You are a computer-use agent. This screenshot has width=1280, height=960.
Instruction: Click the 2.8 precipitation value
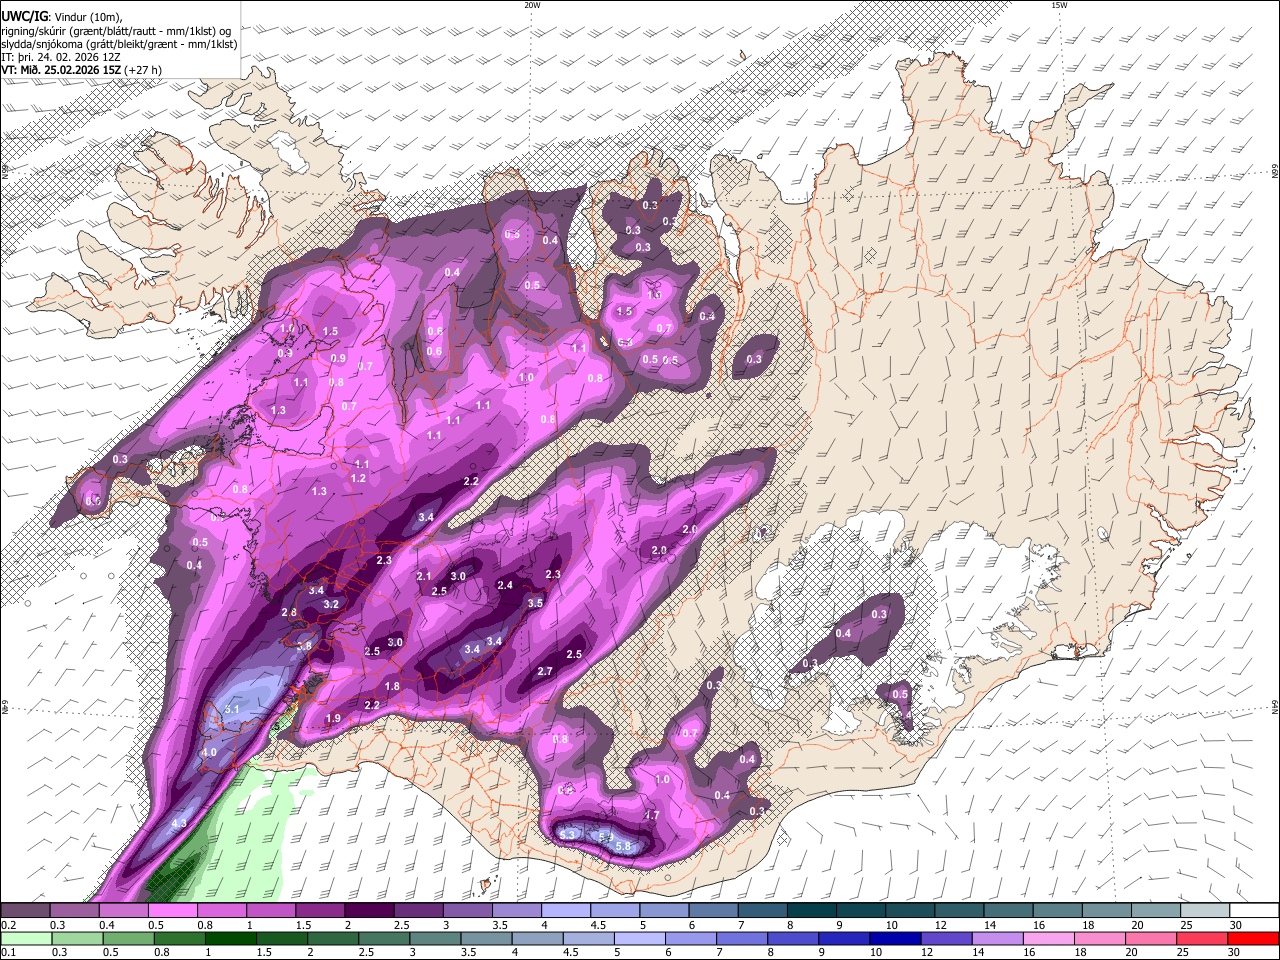point(289,612)
